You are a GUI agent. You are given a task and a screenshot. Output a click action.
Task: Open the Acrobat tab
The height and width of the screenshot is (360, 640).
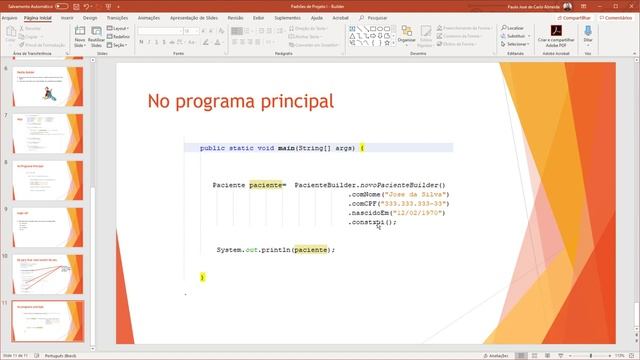coord(340,18)
